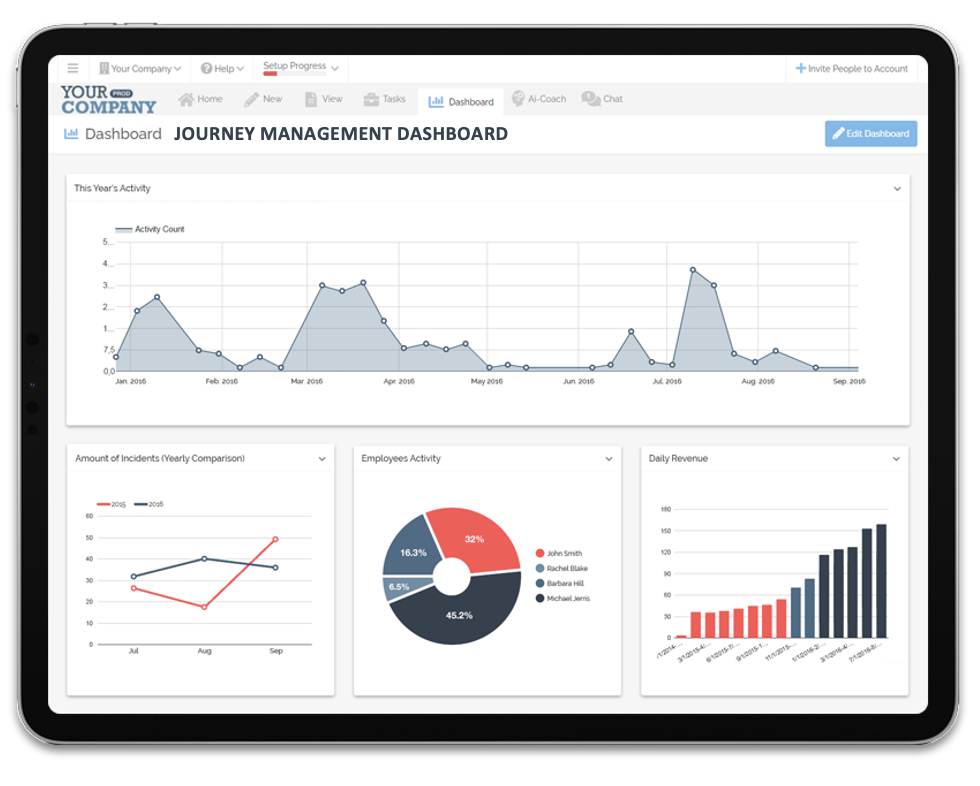Viewport: 980px width, 786px height.
Task: Click the View document icon
Action: (311, 99)
